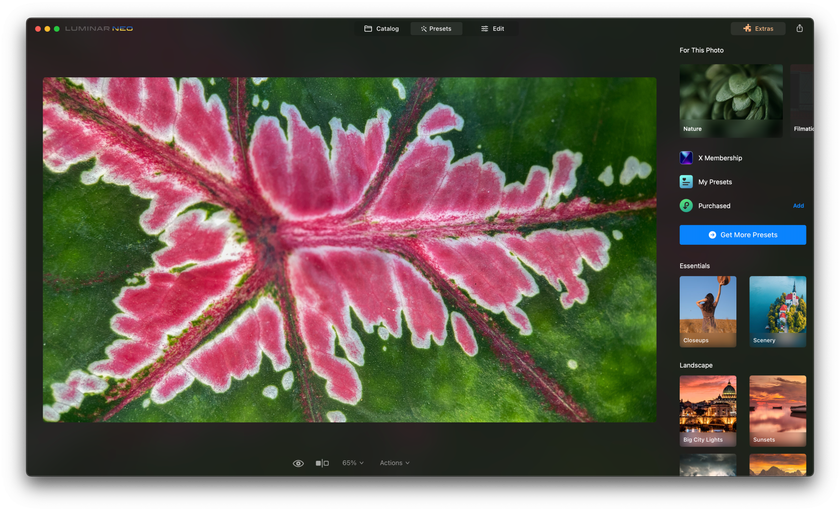
Task: Click the Extras puzzle icon
Action: point(747,28)
